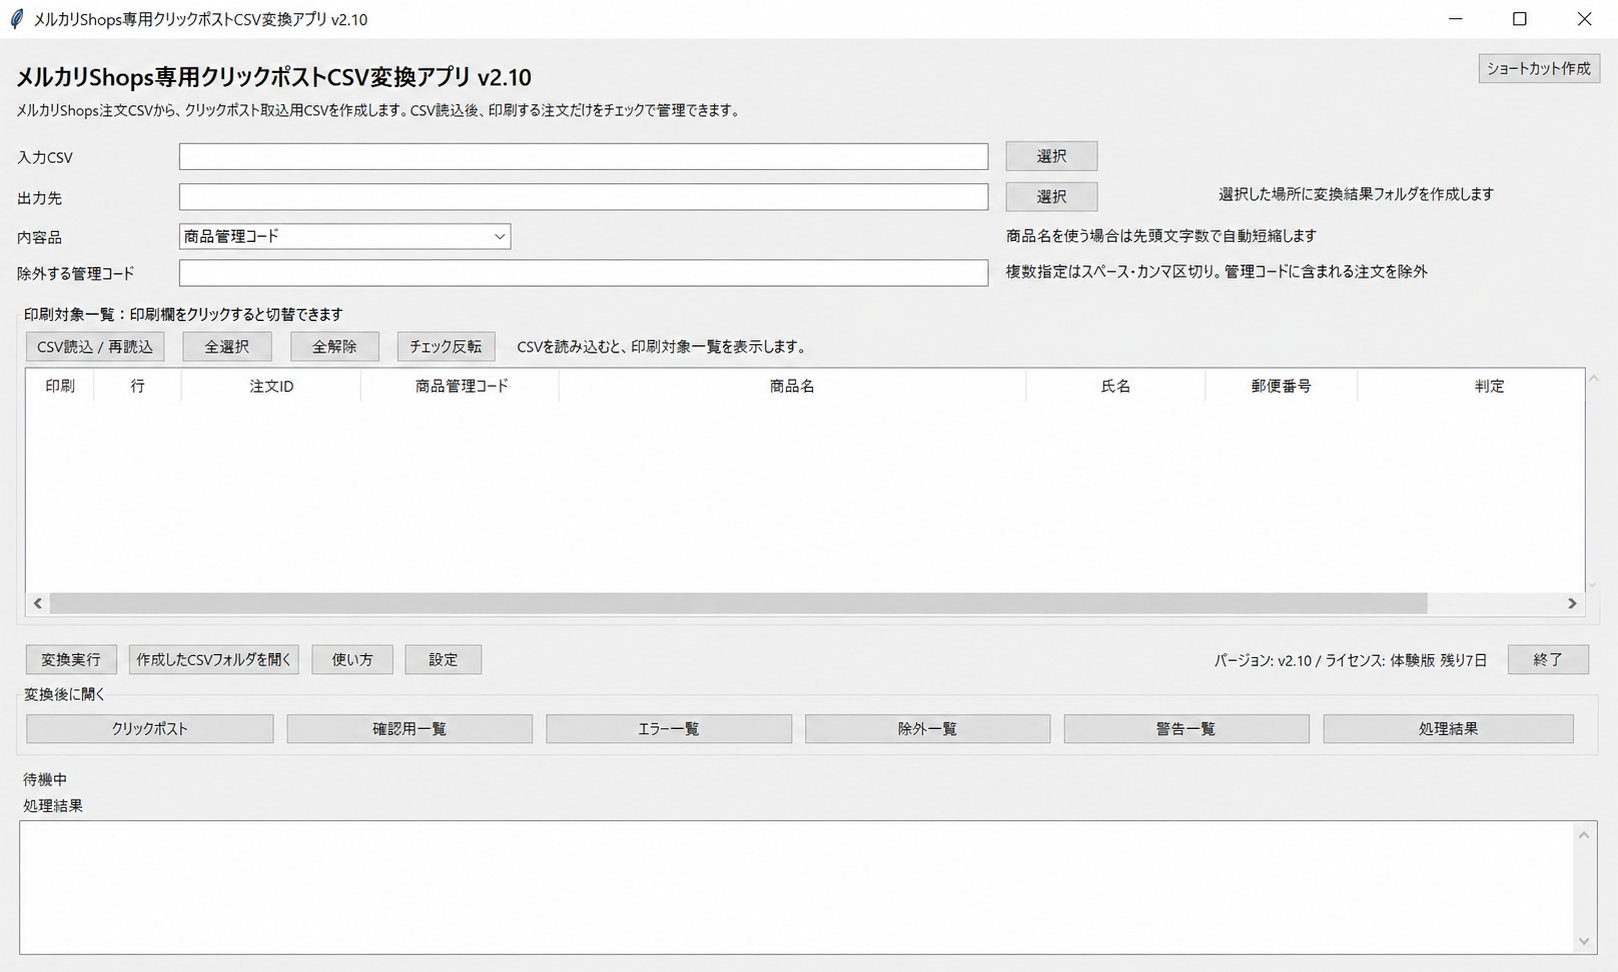Click up arrow of 処理結果 scrollbar

pyautogui.click(x=1584, y=835)
